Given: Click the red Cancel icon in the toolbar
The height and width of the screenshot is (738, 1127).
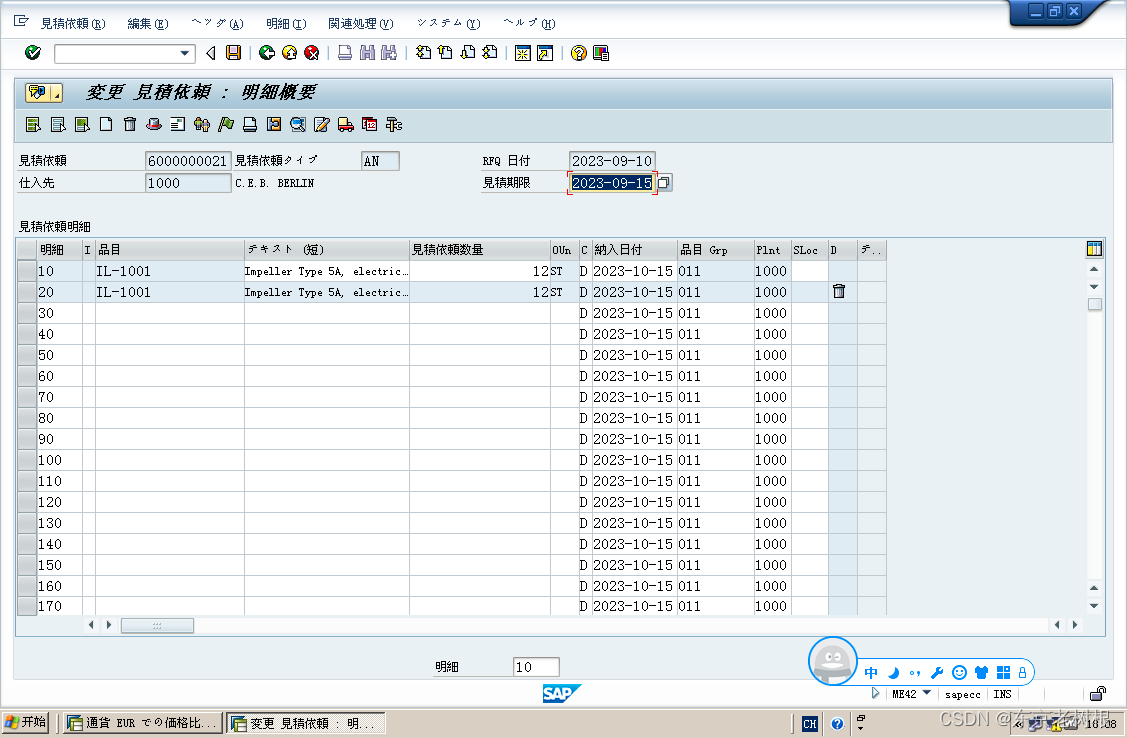Looking at the screenshot, I should click(x=311, y=53).
